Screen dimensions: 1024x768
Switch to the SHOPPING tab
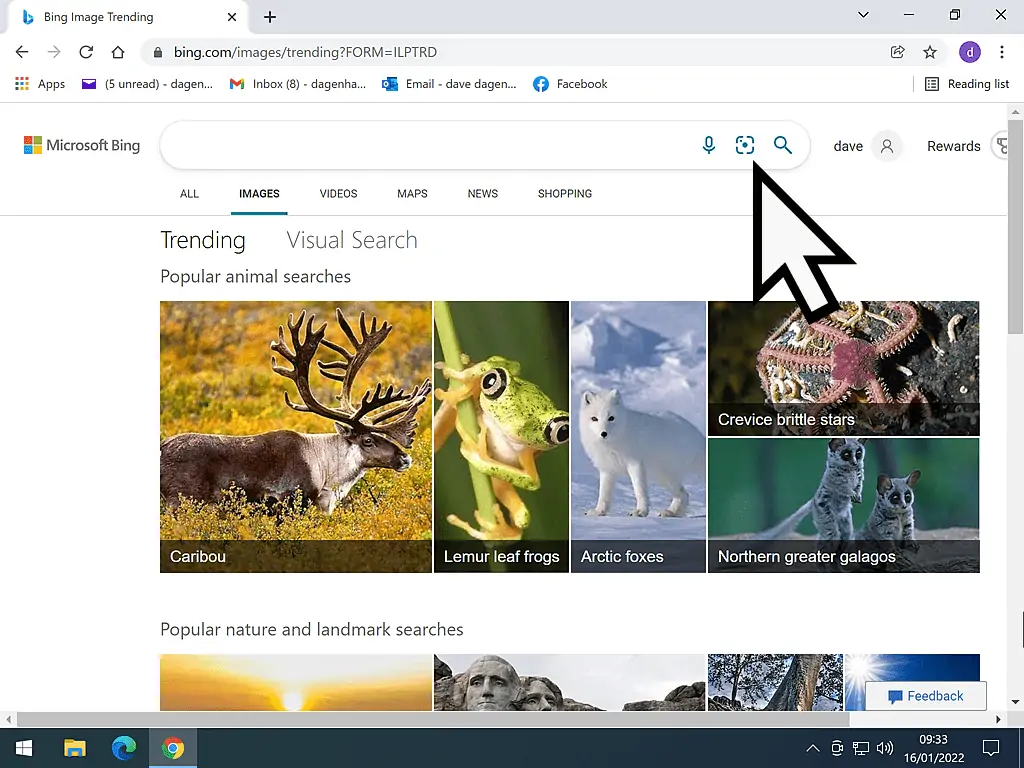[x=564, y=194]
